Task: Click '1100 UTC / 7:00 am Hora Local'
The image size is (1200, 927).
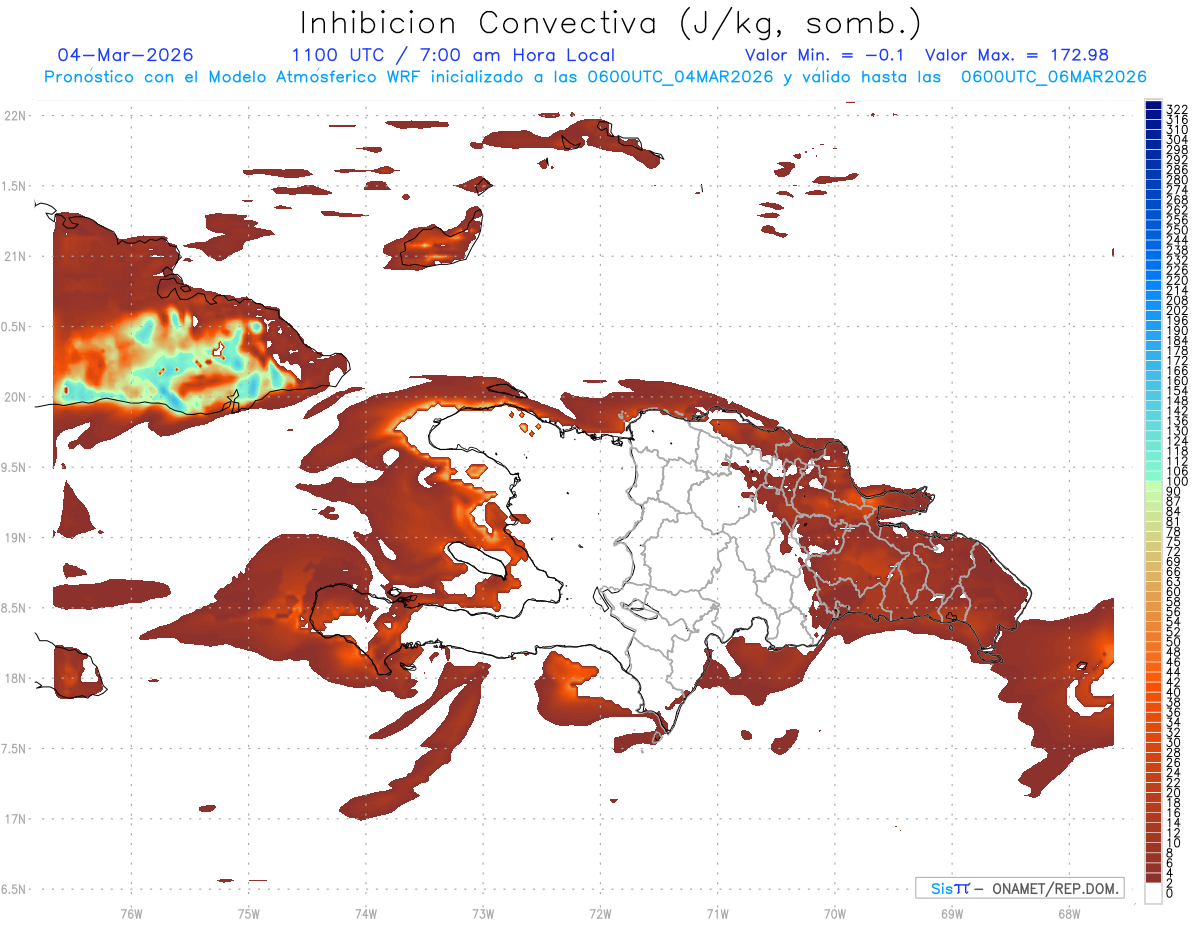Action: pos(453,55)
